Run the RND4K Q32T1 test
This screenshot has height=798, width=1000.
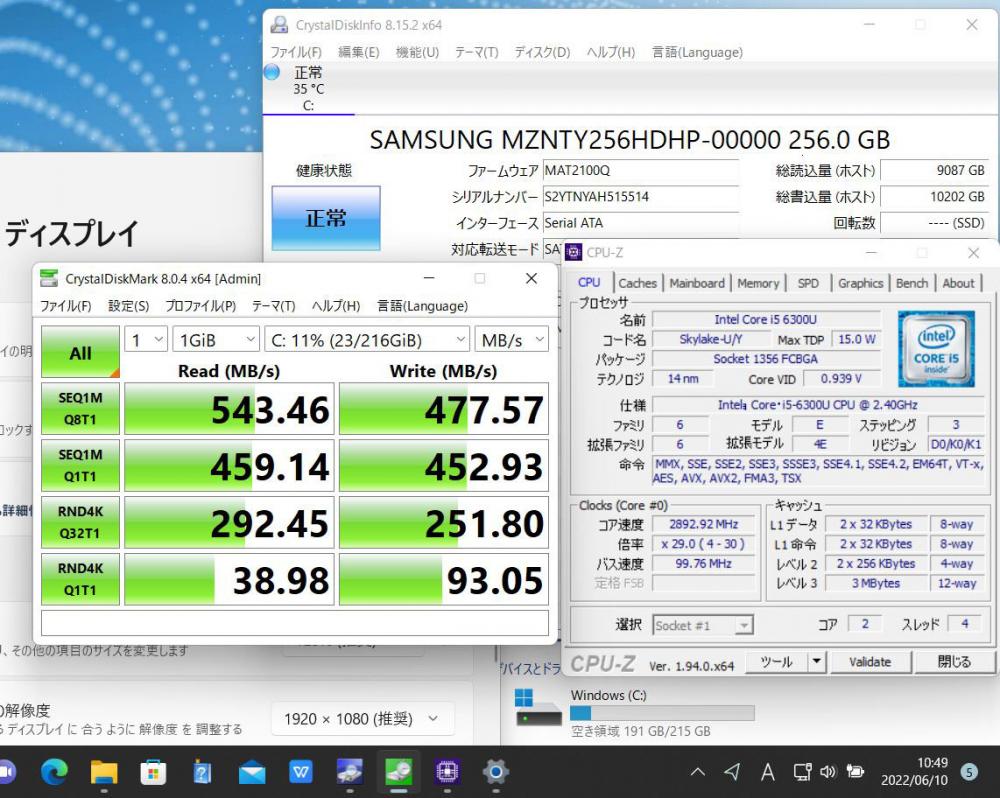80,522
